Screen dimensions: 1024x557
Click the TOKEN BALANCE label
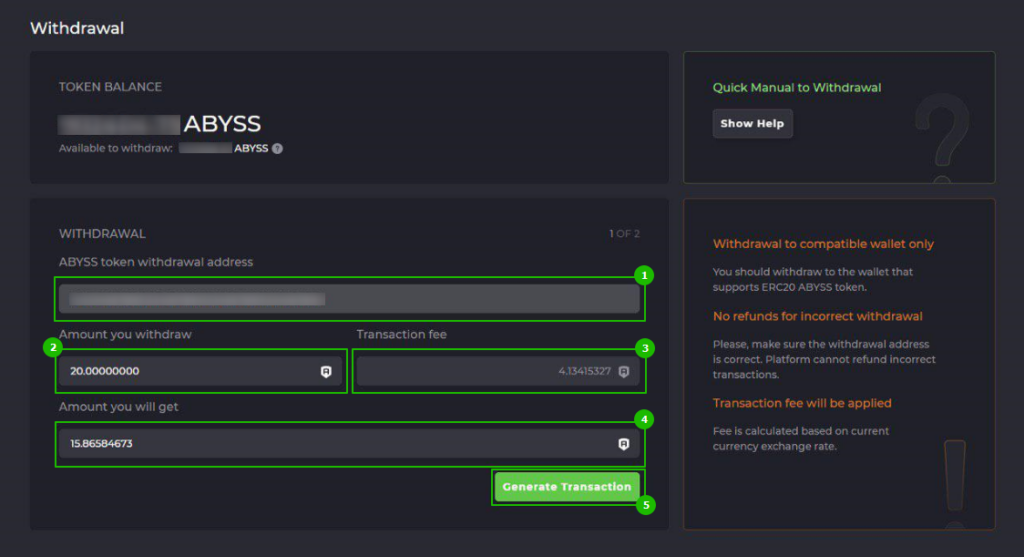(110, 87)
